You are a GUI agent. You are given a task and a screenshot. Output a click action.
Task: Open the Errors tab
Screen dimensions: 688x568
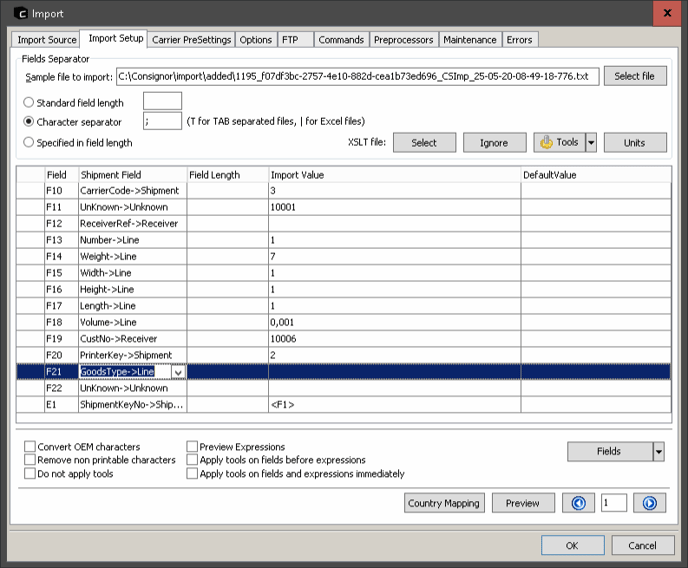coord(520,39)
